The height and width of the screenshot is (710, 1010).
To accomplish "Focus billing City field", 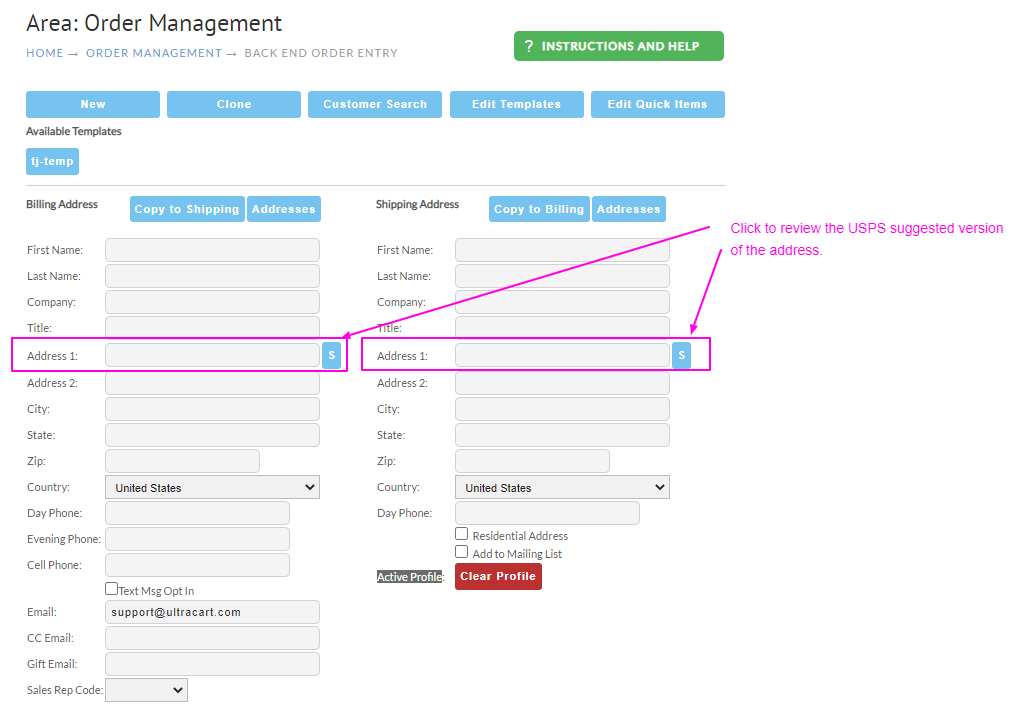I will point(212,409).
